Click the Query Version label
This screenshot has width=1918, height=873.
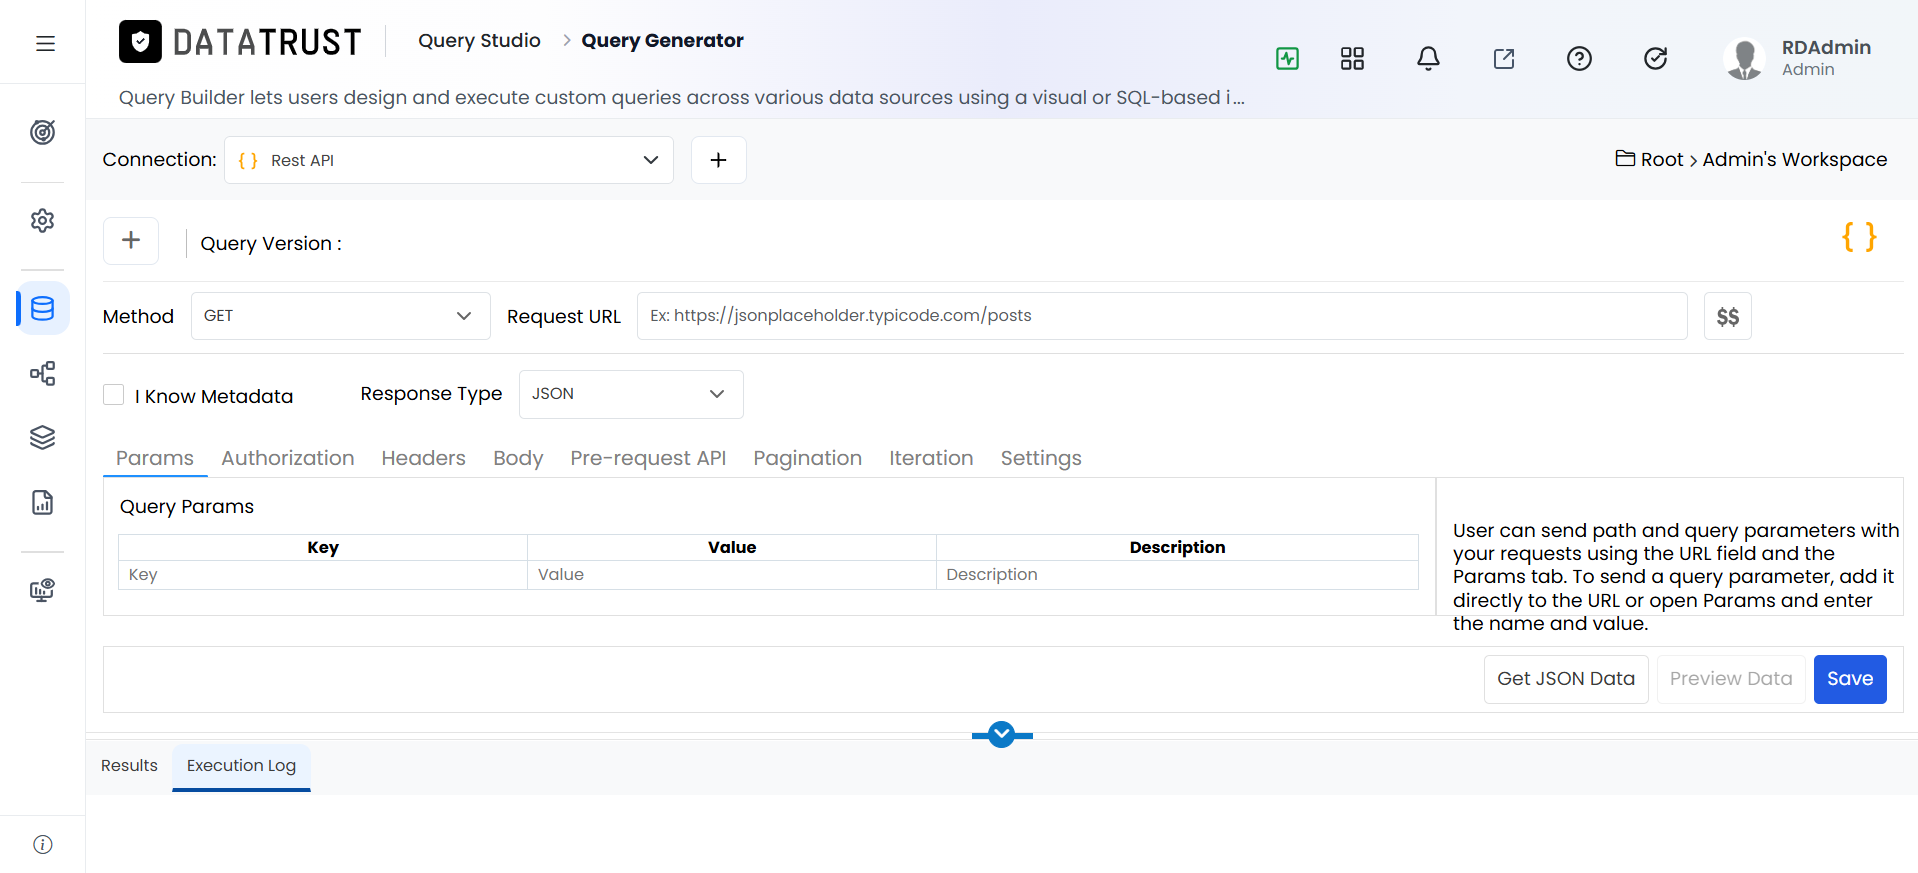[x=271, y=243]
